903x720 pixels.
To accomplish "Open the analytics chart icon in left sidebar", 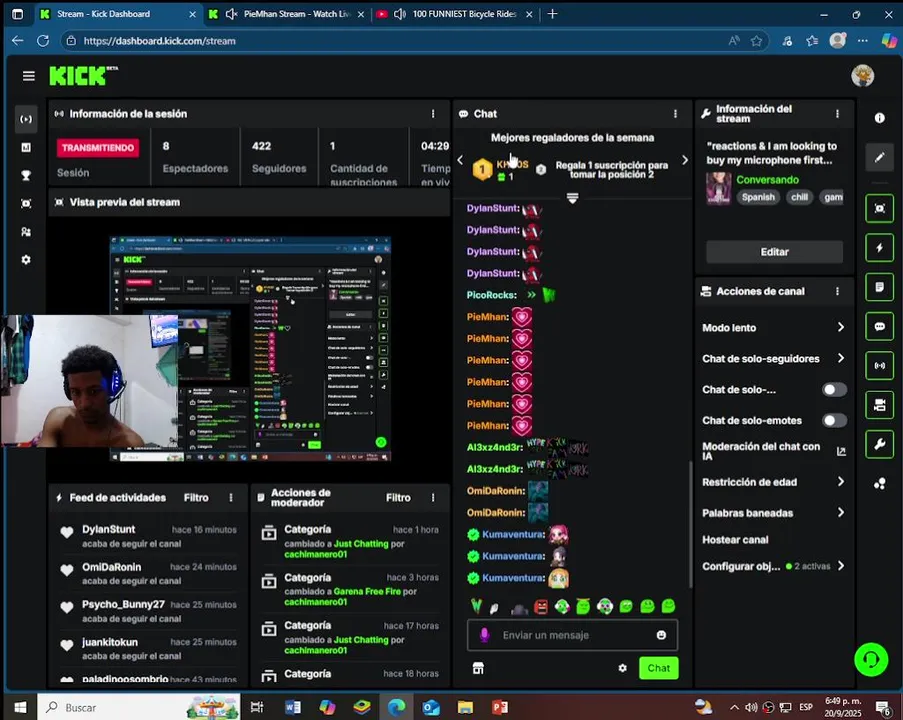I will (26, 147).
